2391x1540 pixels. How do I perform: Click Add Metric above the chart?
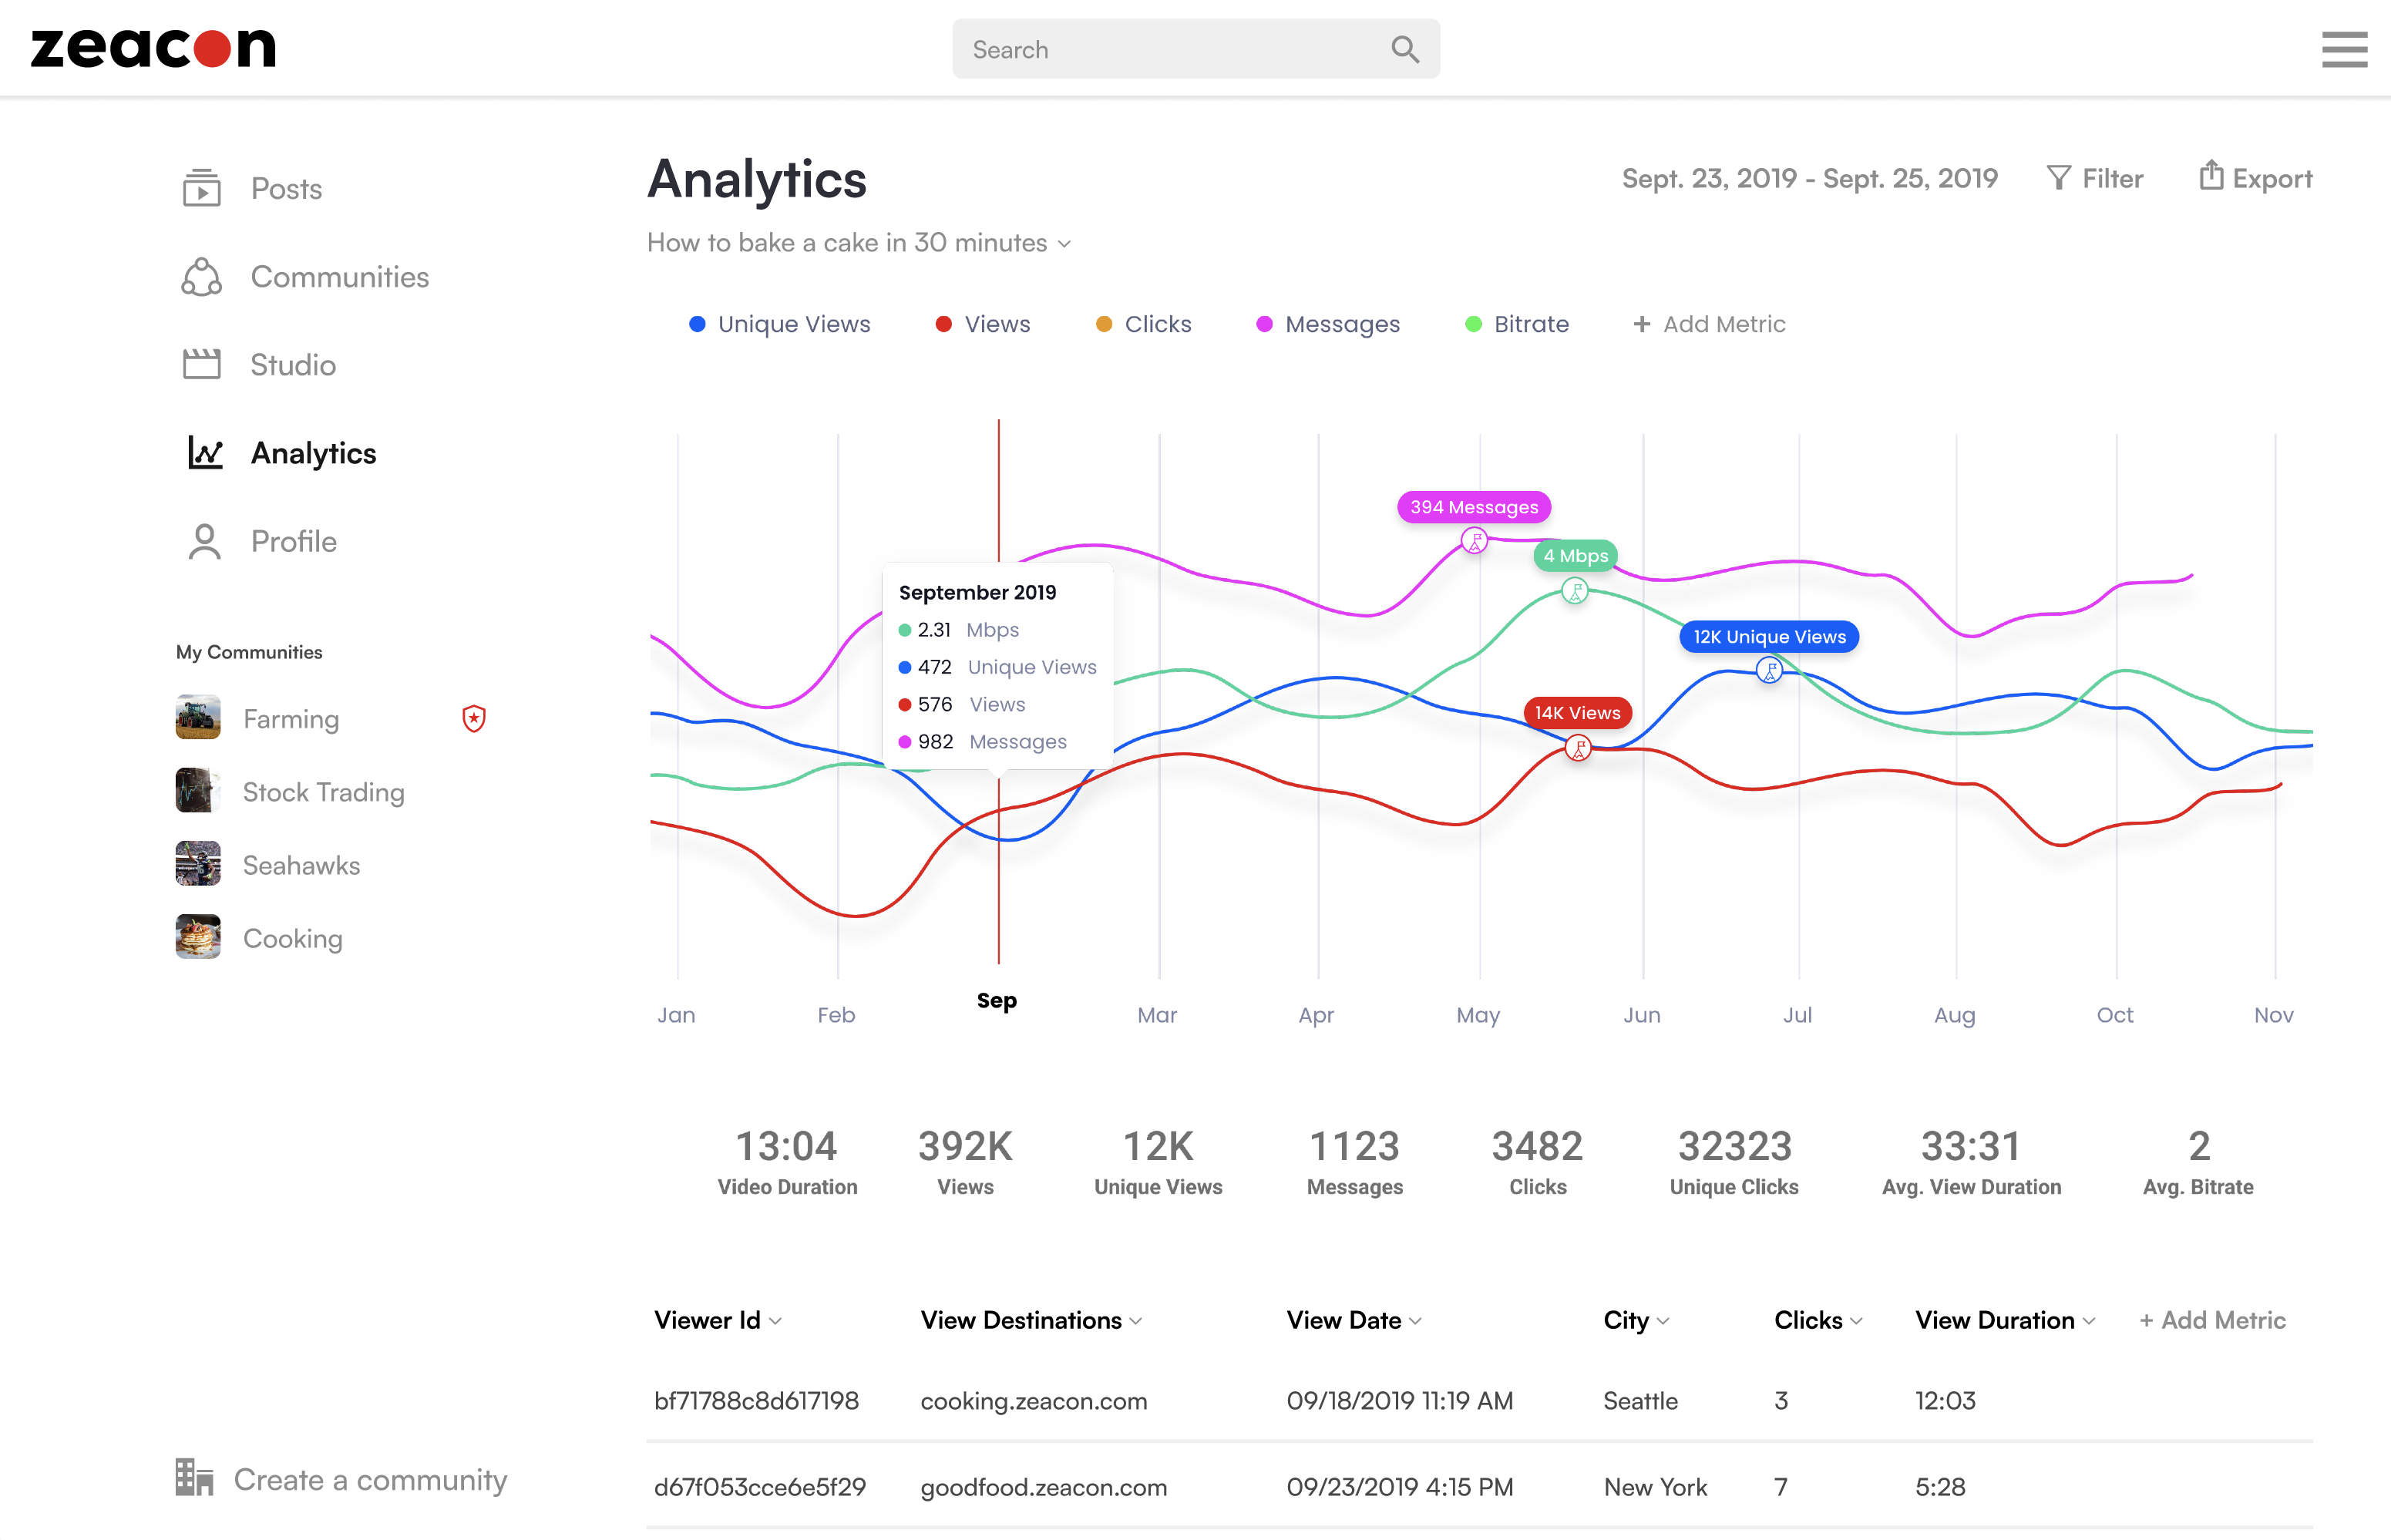tap(1709, 324)
